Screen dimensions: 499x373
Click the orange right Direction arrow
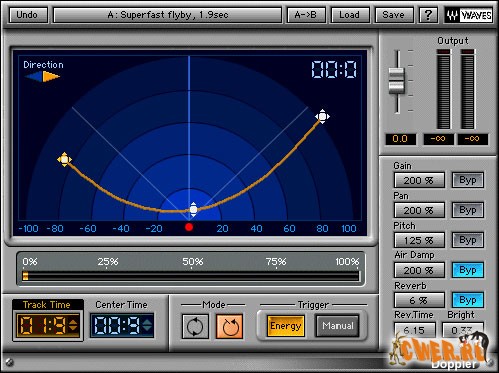[51, 77]
